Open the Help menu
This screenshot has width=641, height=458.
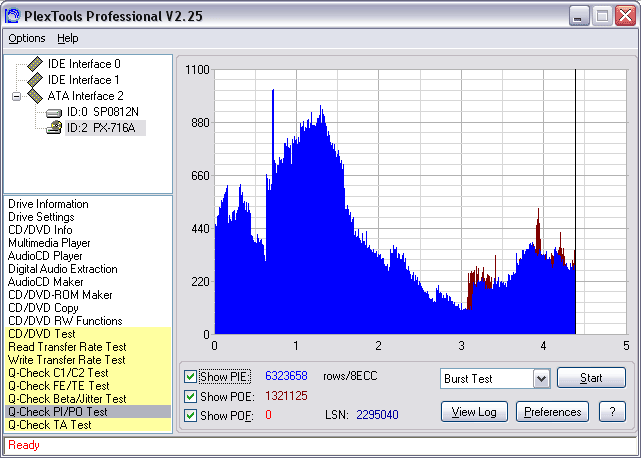pos(67,38)
